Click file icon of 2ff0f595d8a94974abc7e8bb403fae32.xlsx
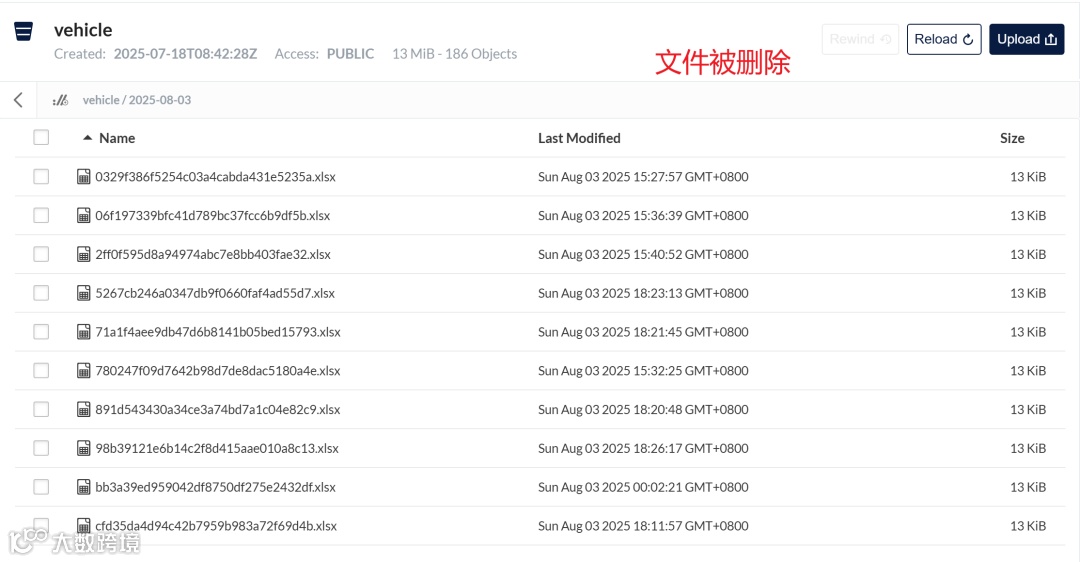The width and height of the screenshot is (1080, 562). (83, 254)
